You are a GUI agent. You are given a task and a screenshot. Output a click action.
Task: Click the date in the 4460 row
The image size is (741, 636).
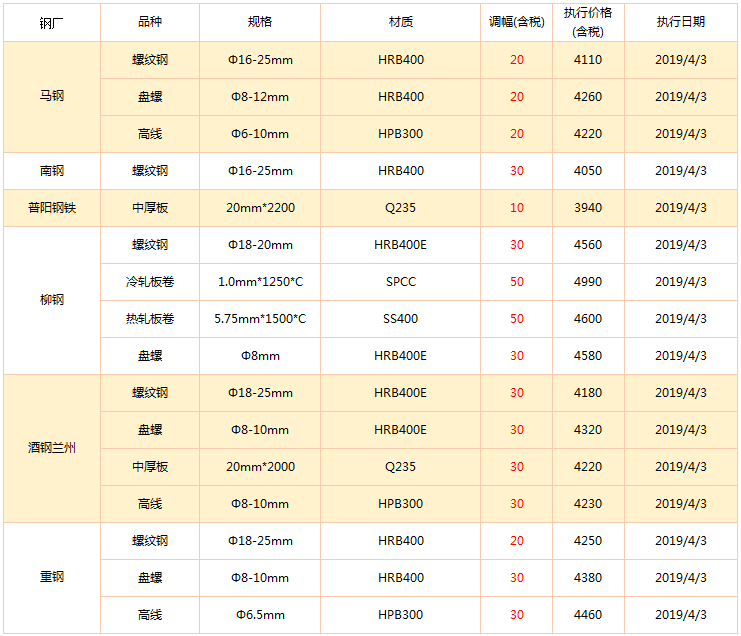coord(681,615)
